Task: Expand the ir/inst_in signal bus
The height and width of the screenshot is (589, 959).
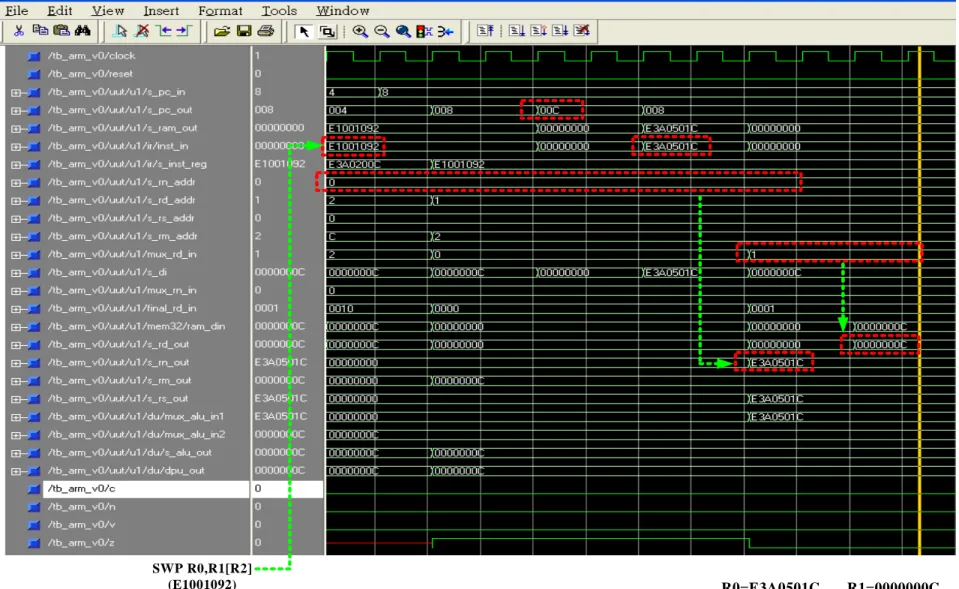Action: point(15,147)
